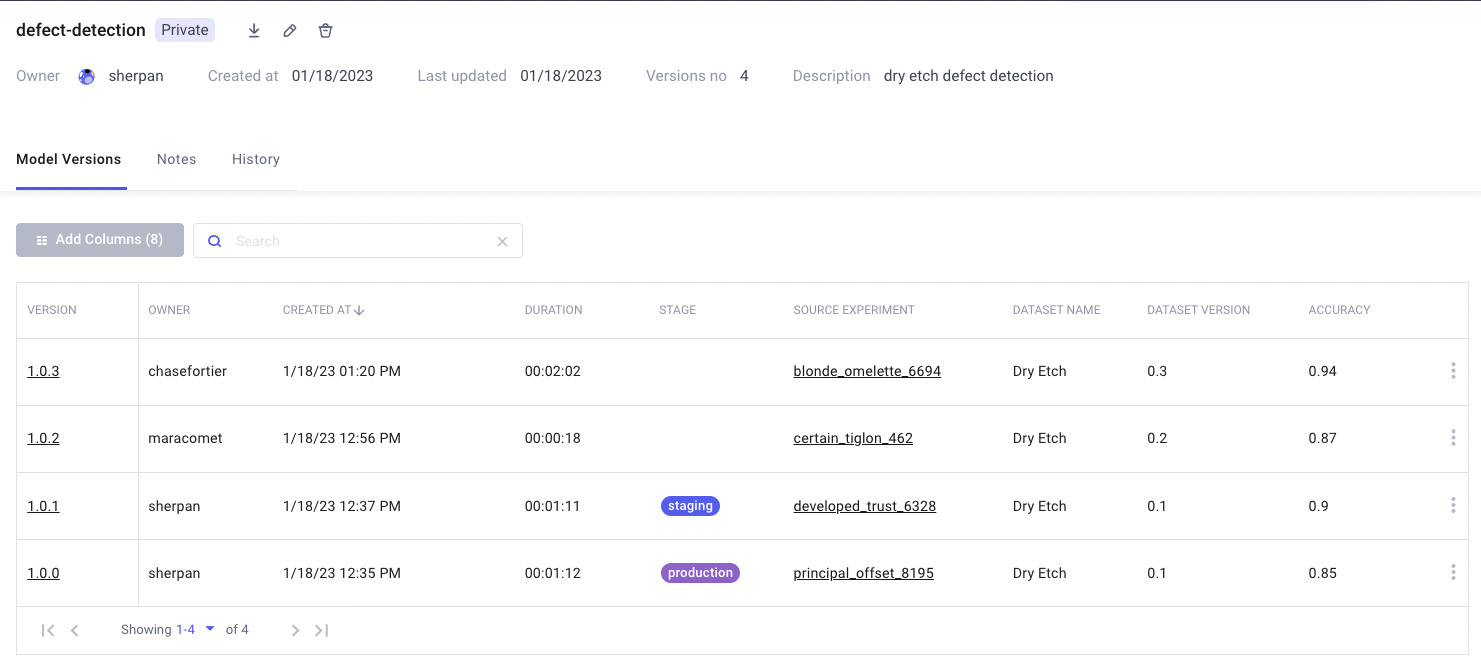Image resolution: width=1481 pixels, height=659 pixels.
Task: Click the pencil edit icon
Action: point(290,31)
